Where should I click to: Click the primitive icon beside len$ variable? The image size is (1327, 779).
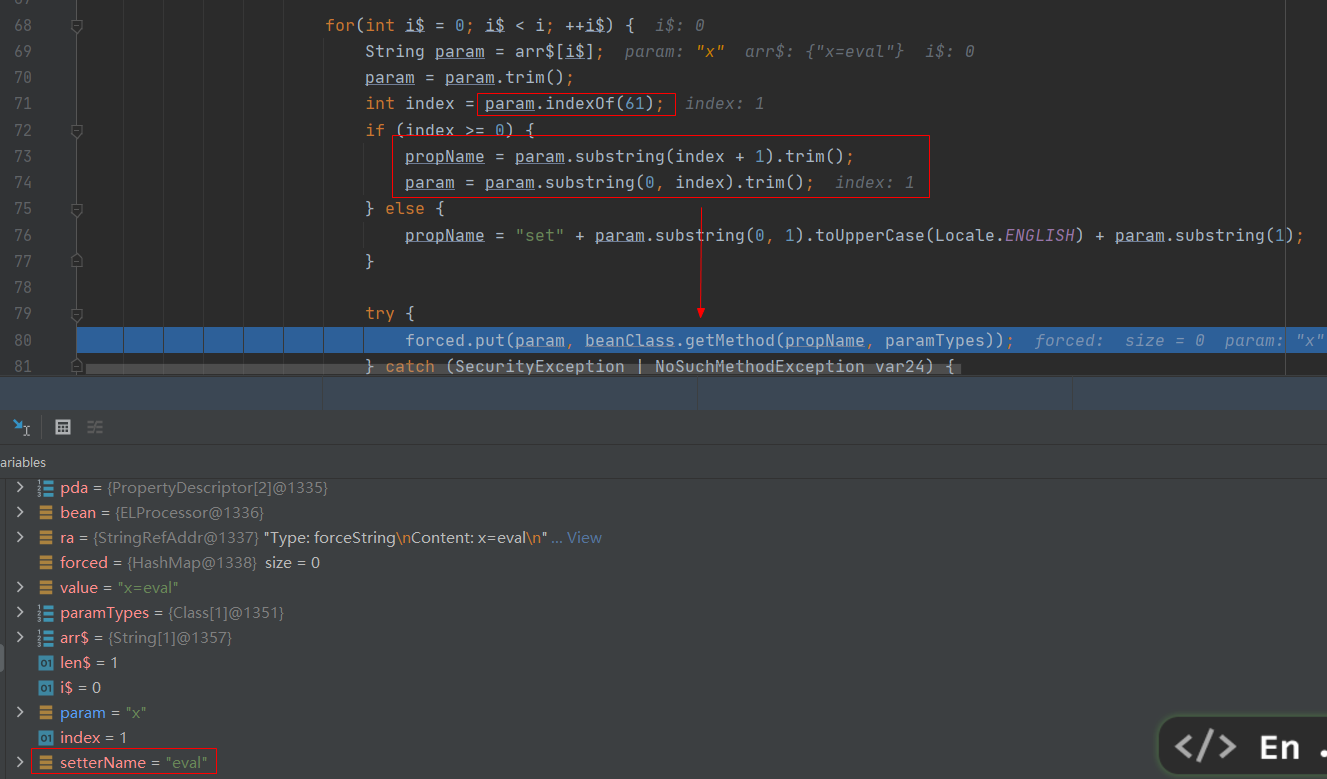45,663
